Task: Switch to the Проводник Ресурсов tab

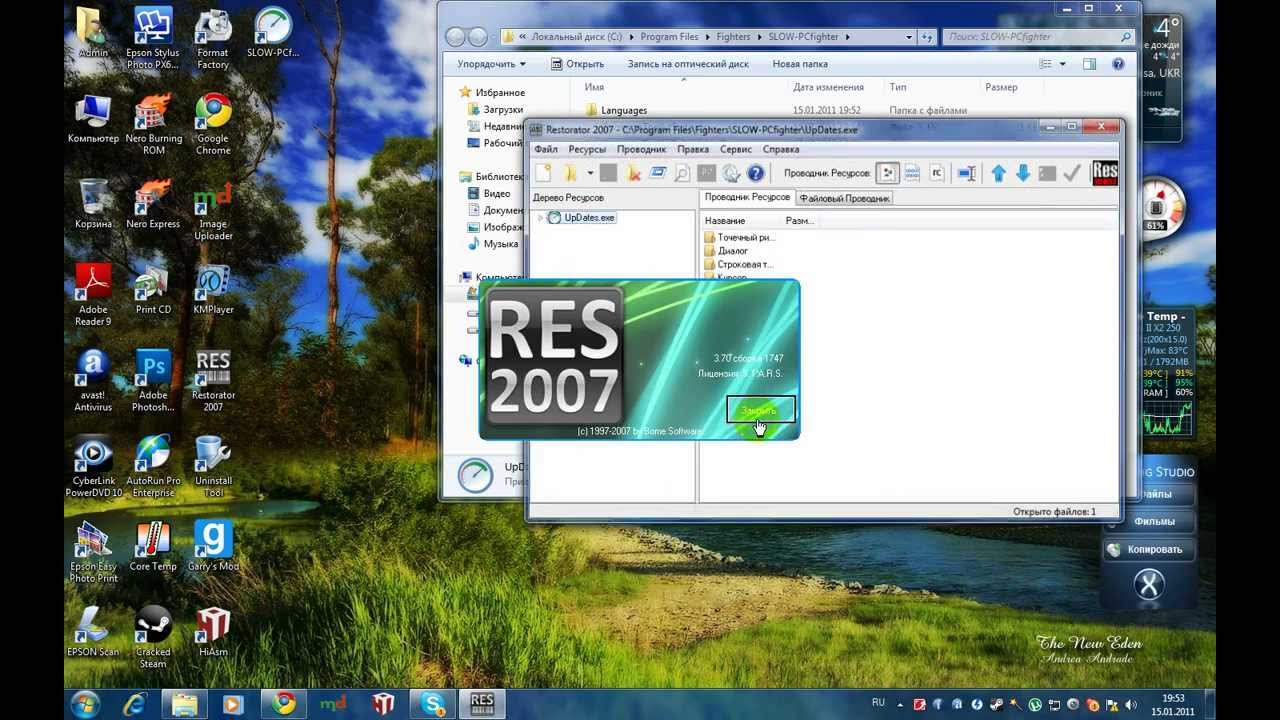Action: click(x=747, y=197)
